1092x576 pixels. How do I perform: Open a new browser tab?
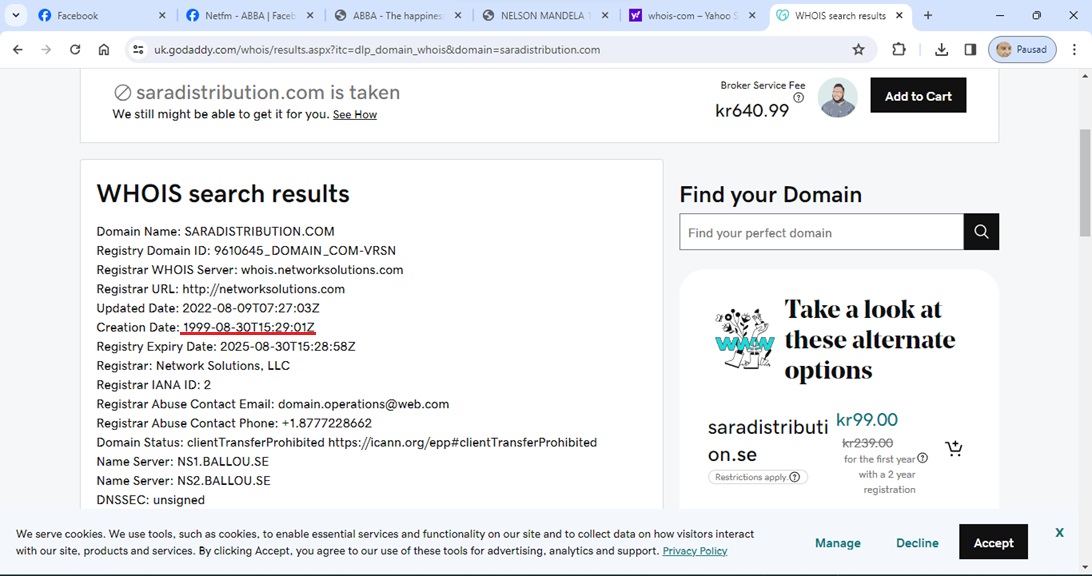pos(928,15)
